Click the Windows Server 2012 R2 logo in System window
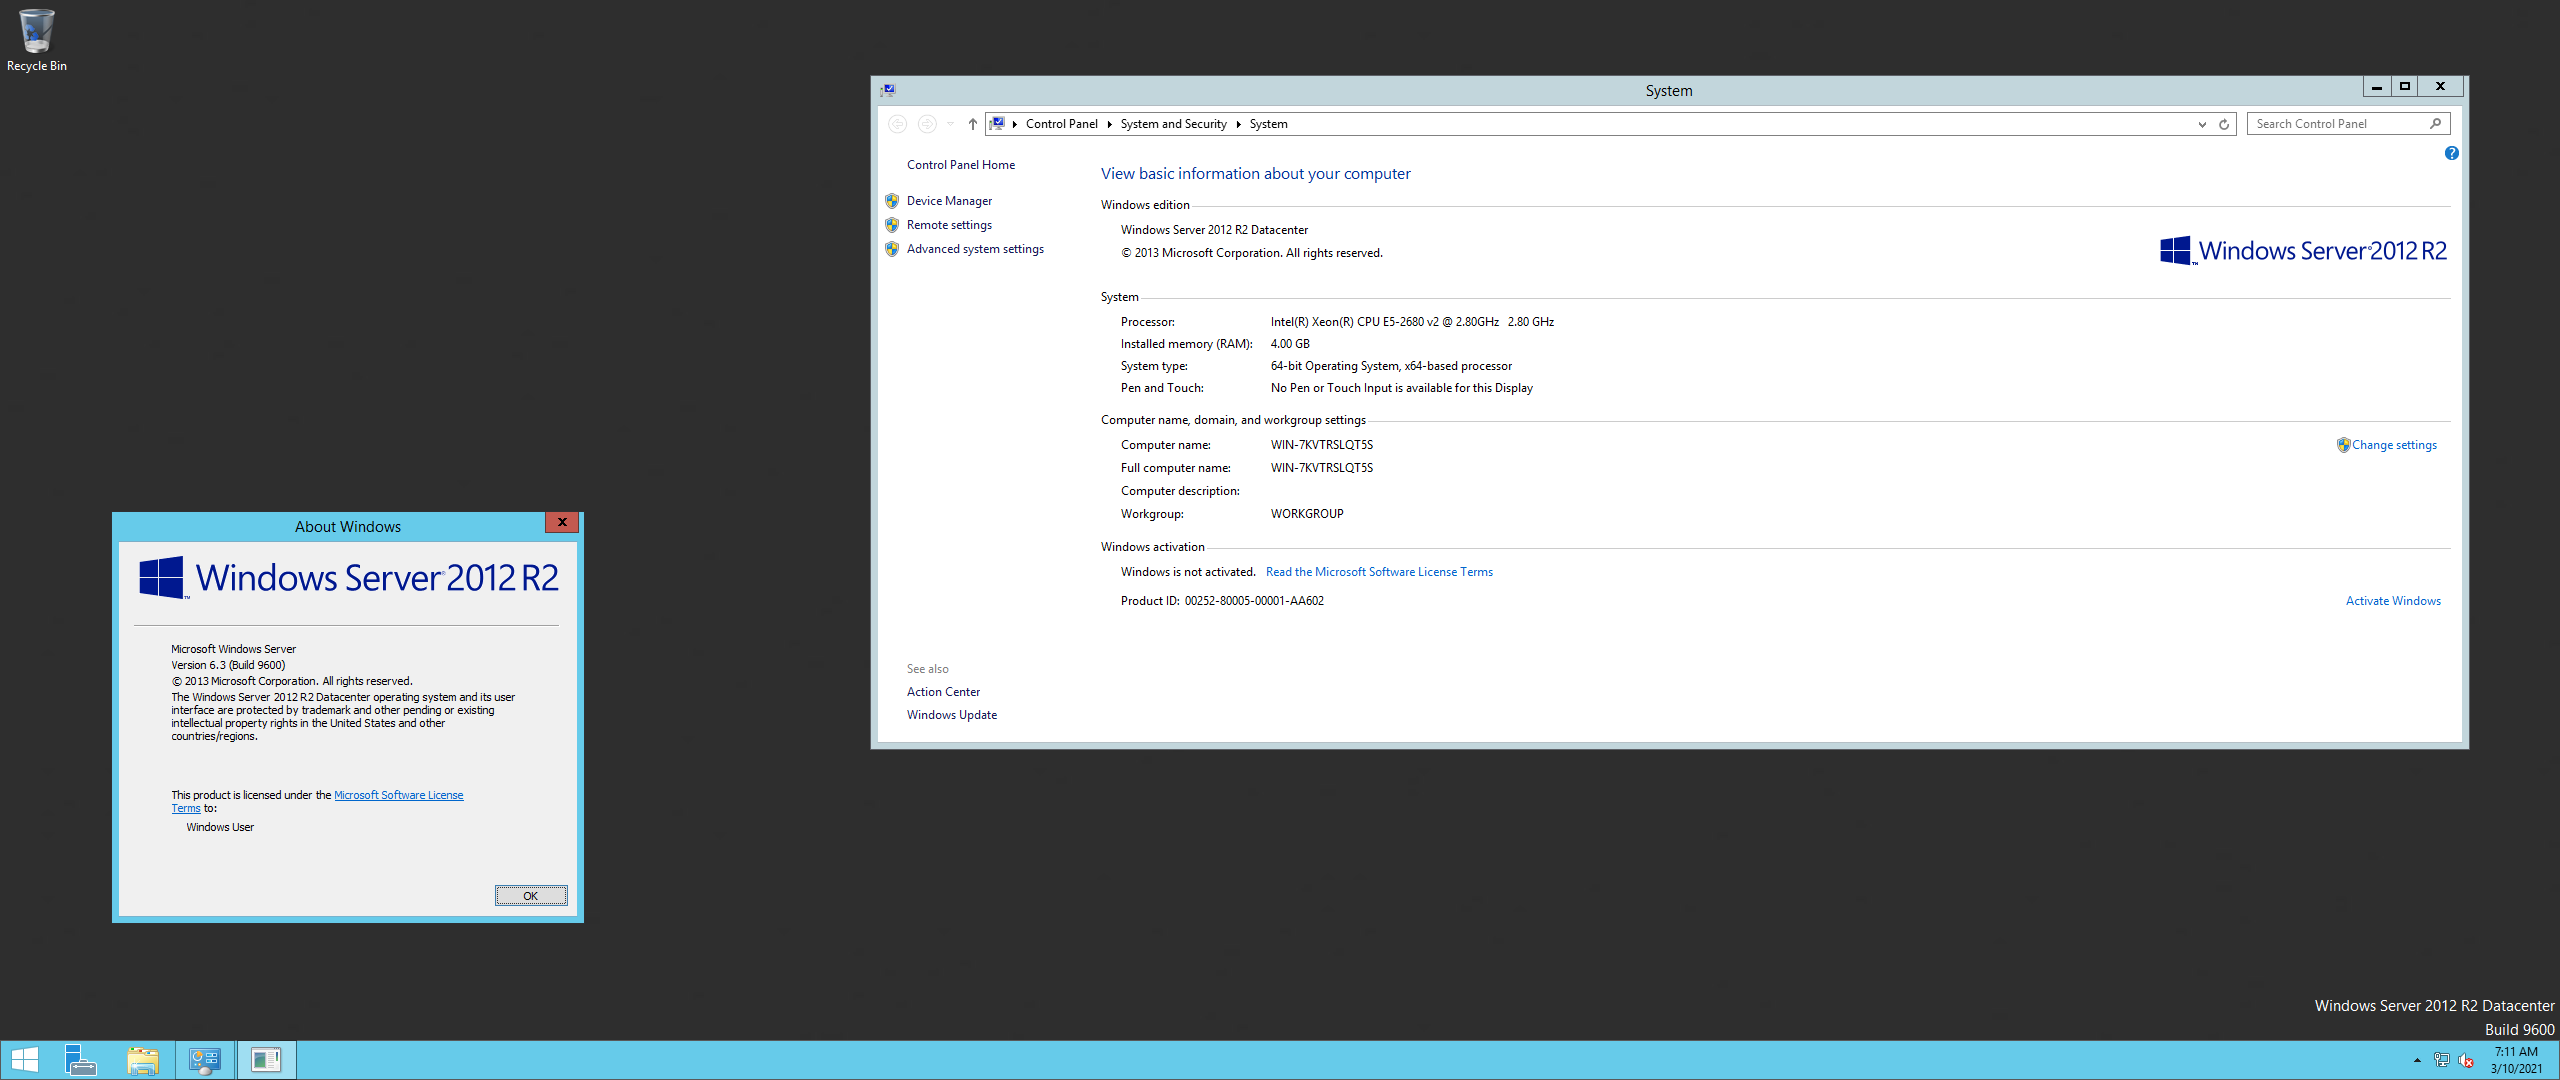Viewport: 2560px width, 1080px height. (2303, 250)
